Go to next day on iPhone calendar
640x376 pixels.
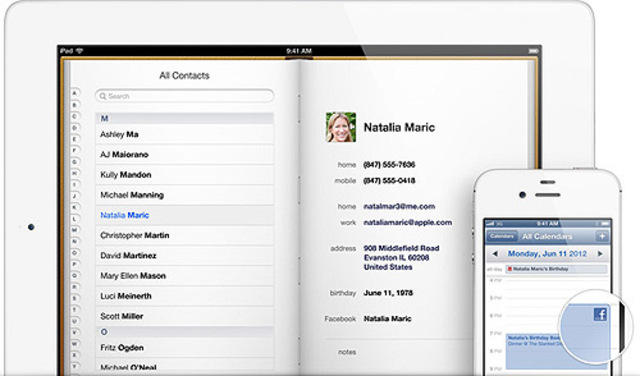pos(600,254)
